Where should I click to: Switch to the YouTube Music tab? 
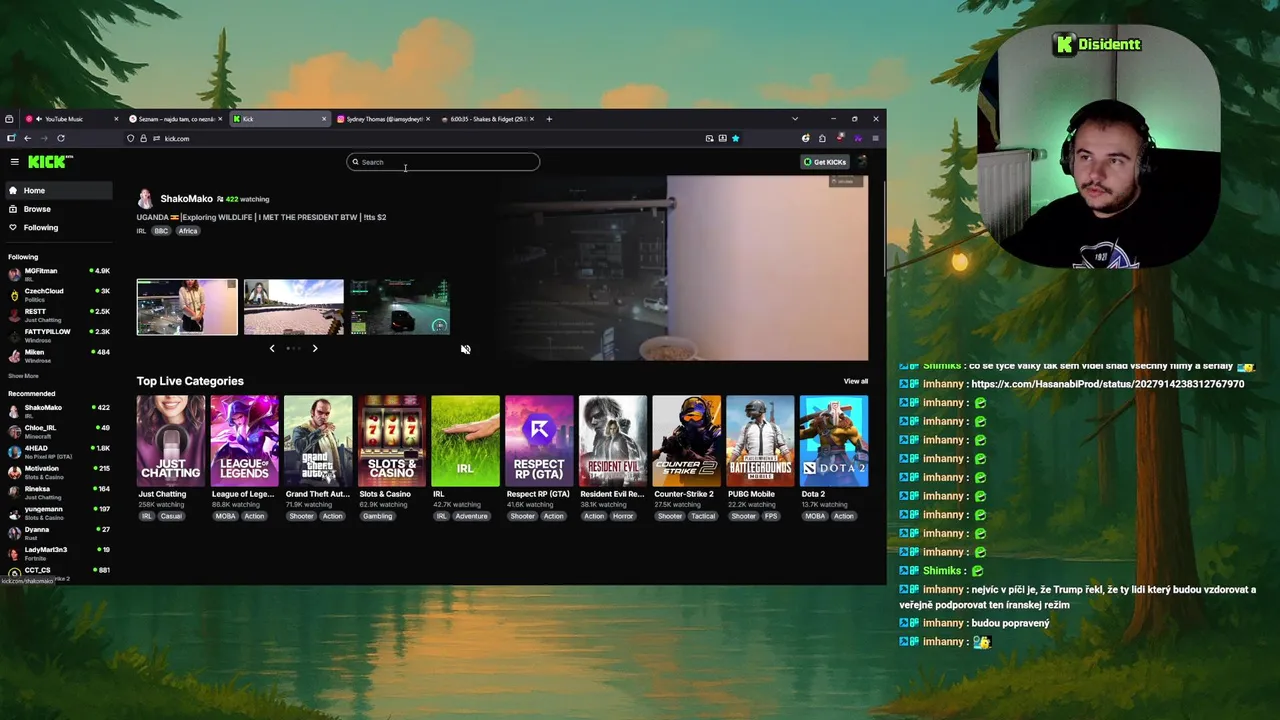point(69,119)
